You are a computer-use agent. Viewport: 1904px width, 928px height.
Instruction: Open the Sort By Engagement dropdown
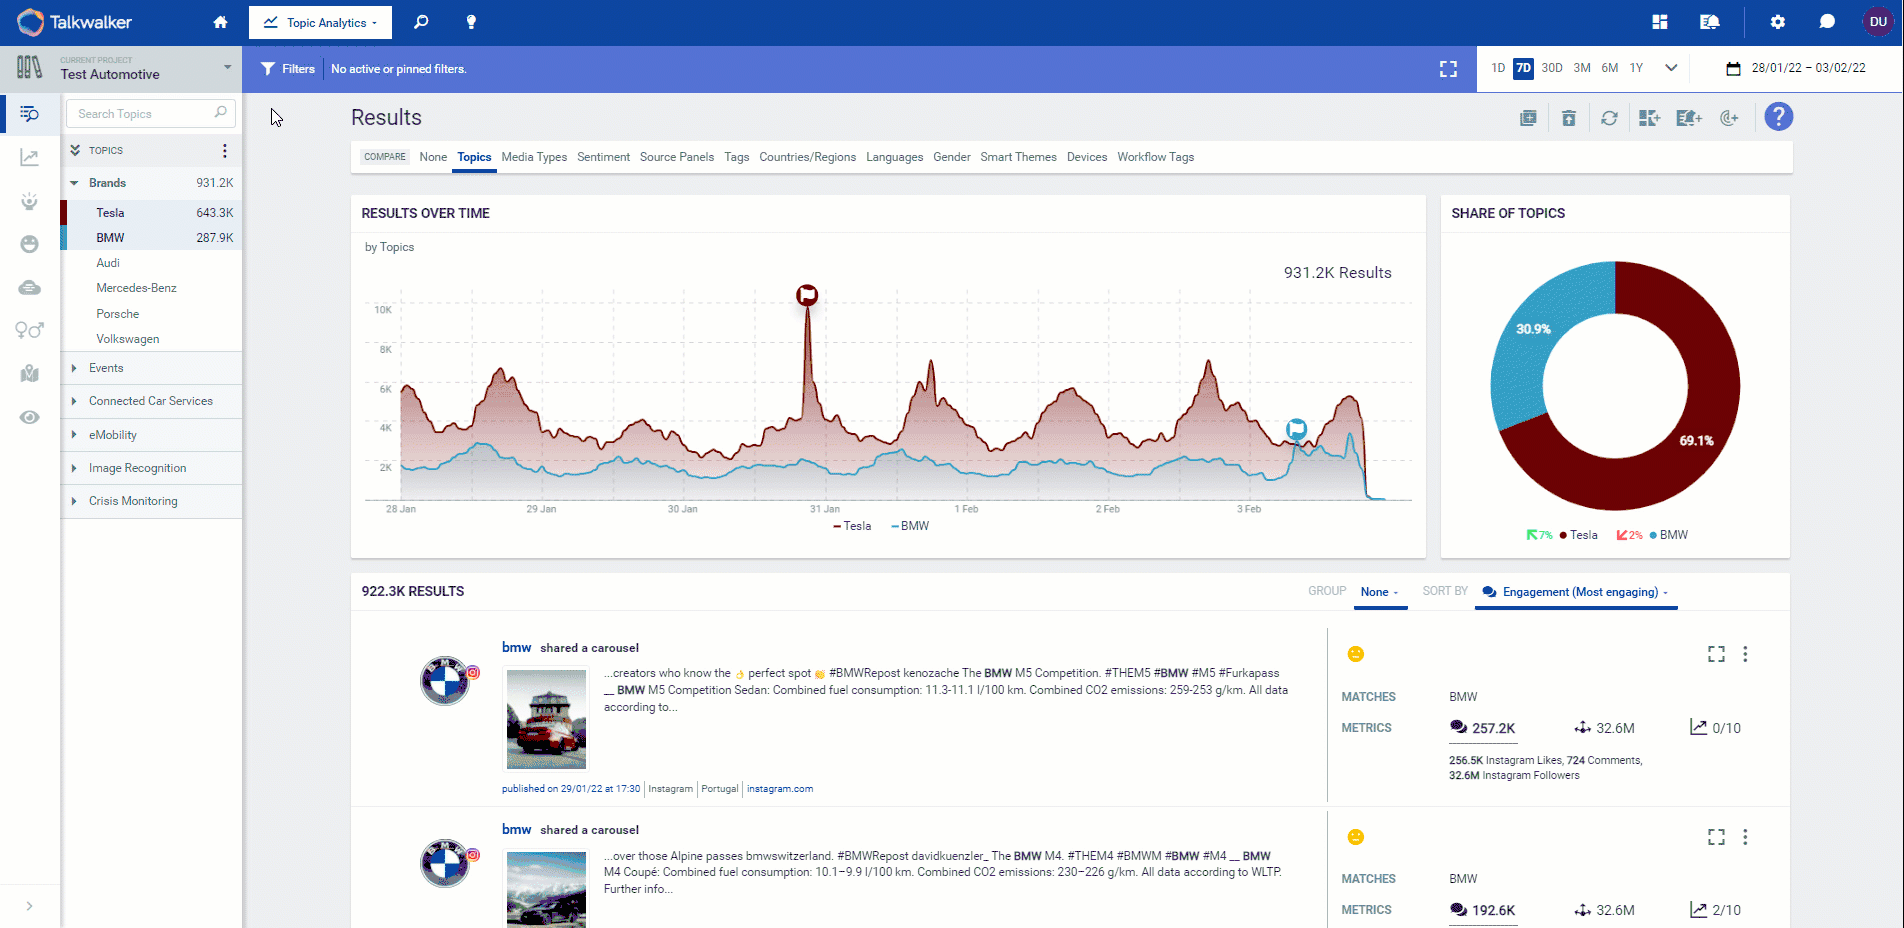coord(1577,592)
